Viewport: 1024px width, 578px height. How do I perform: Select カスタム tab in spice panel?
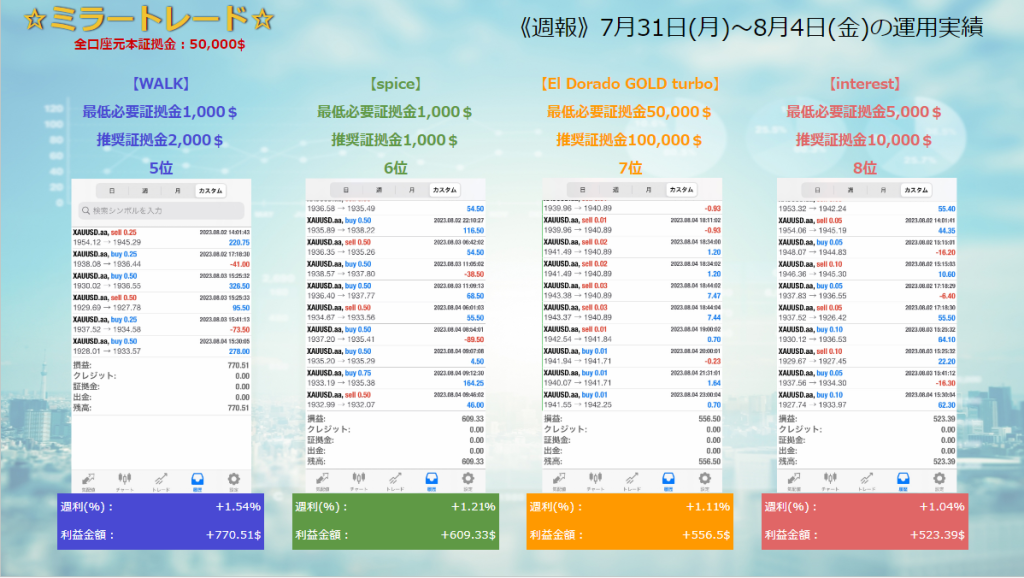pyautogui.click(x=445, y=190)
